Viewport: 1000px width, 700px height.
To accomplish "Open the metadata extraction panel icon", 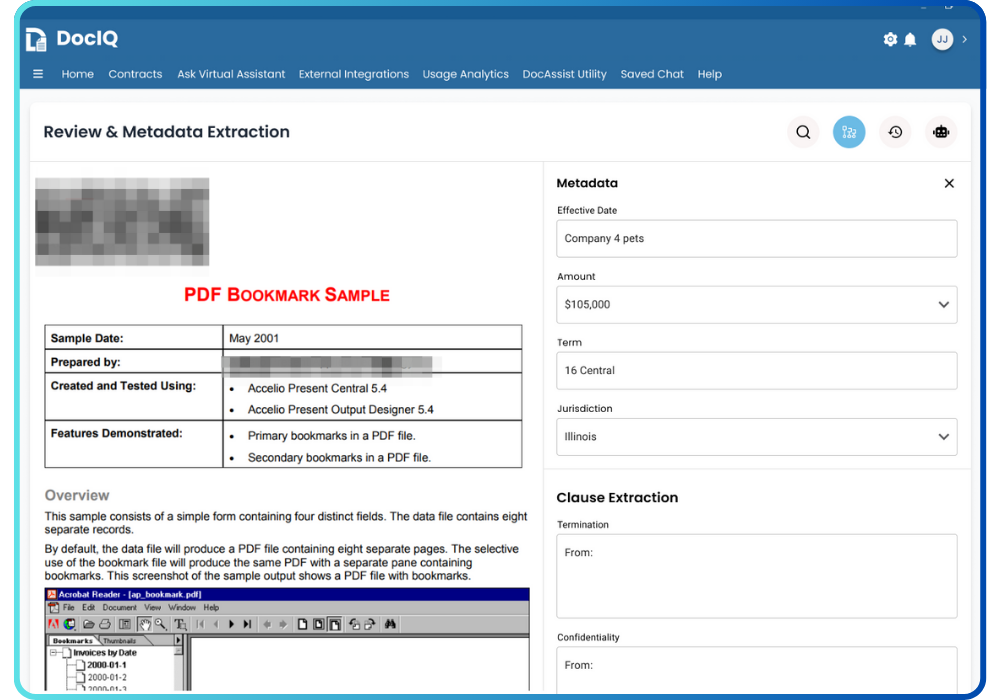I will pos(849,132).
